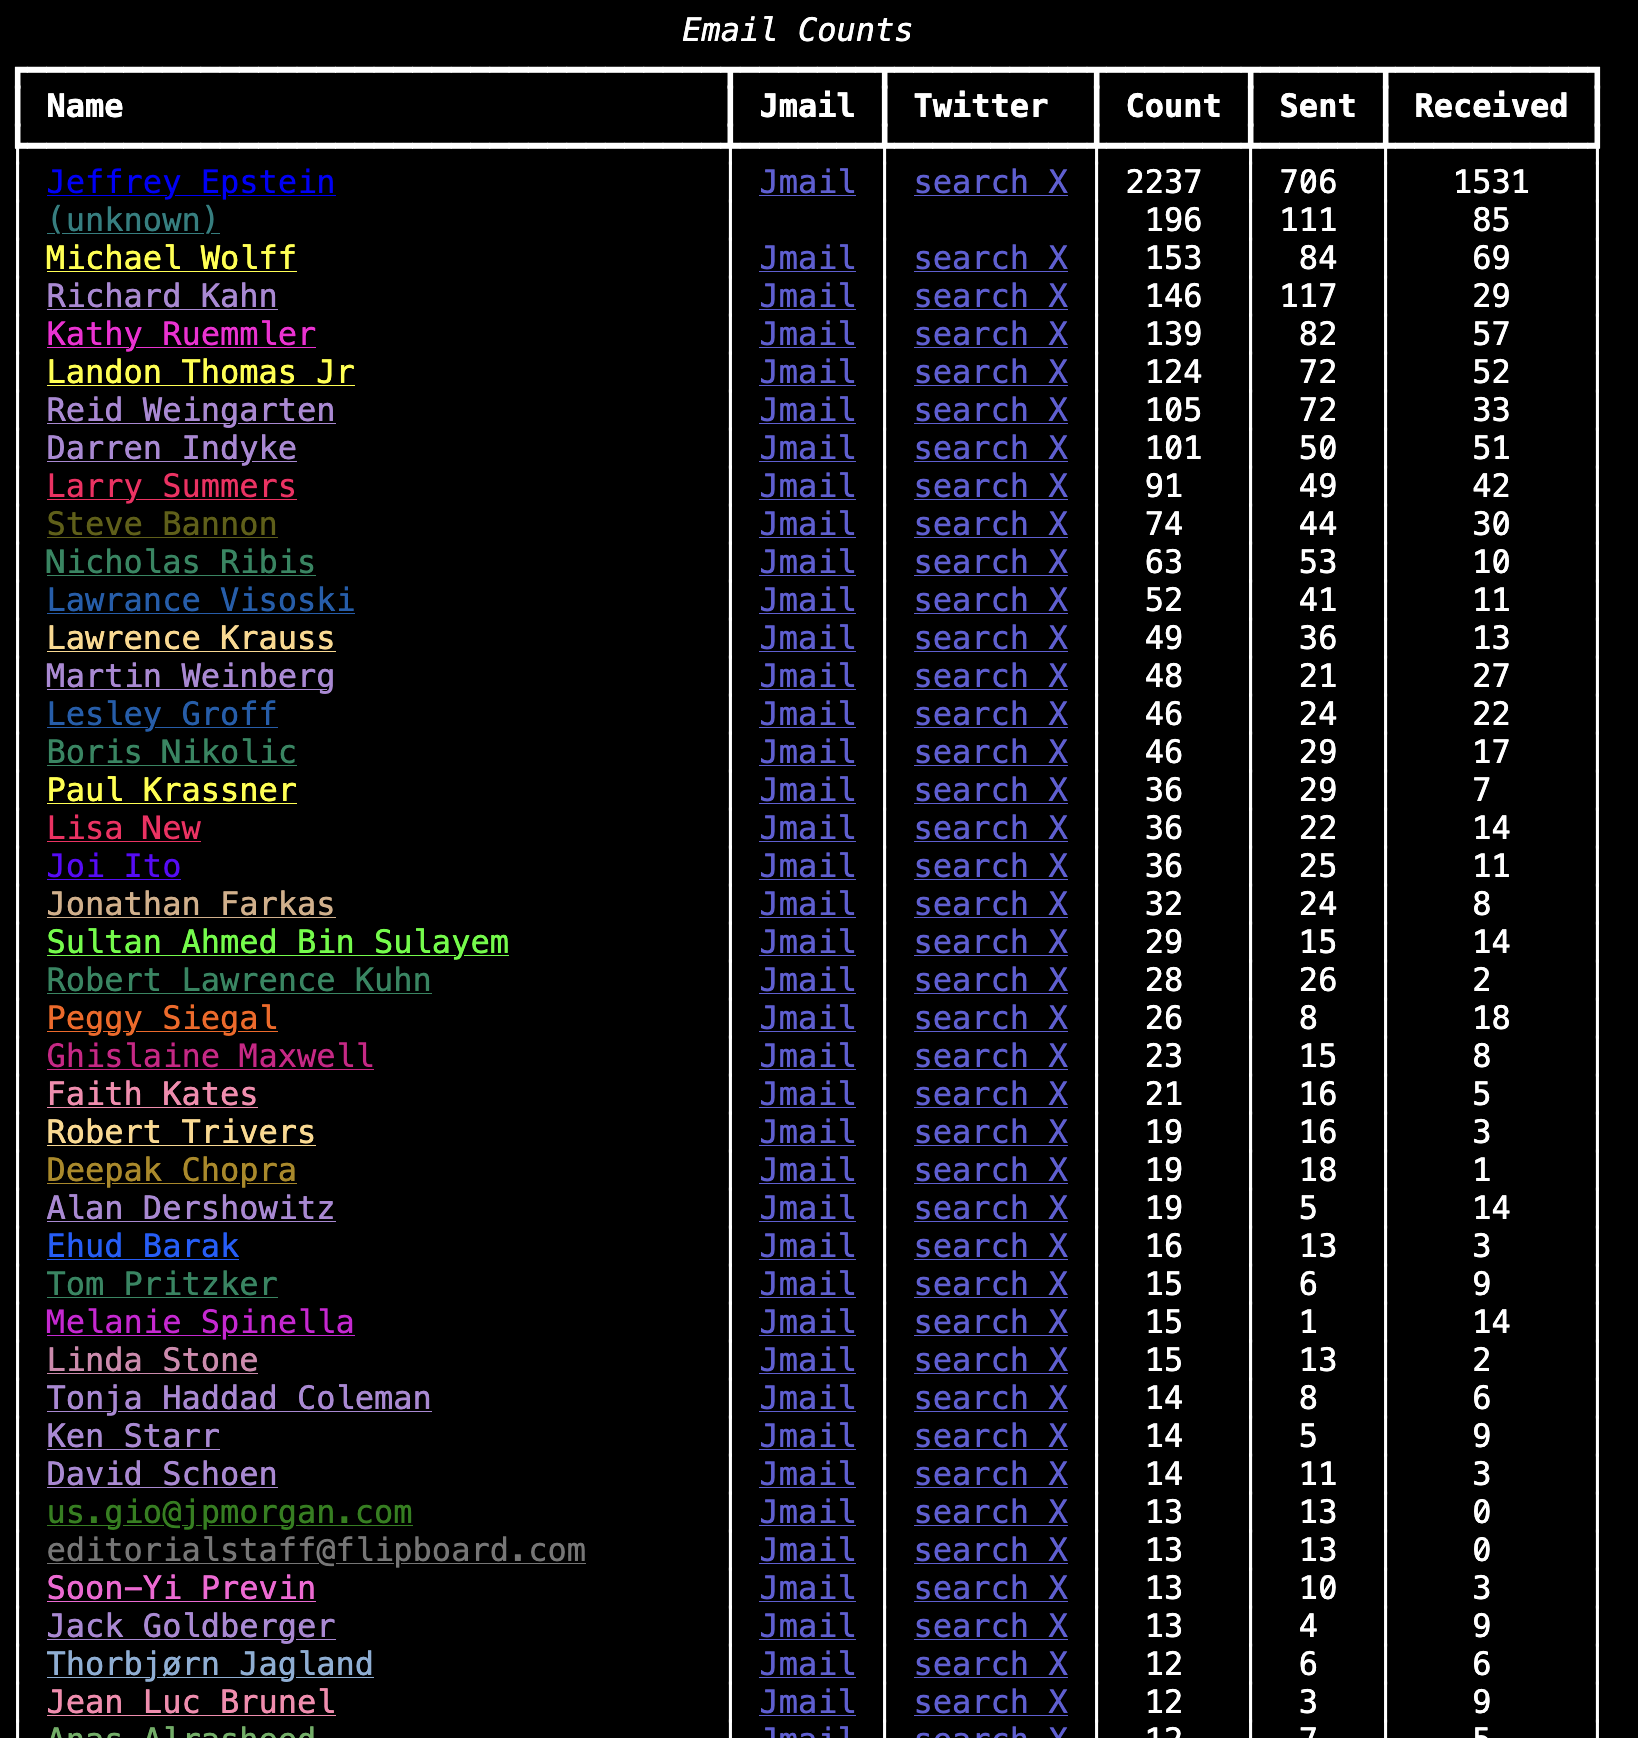Open Richard Kahn's name link
This screenshot has width=1638, height=1738.
(162, 296)
